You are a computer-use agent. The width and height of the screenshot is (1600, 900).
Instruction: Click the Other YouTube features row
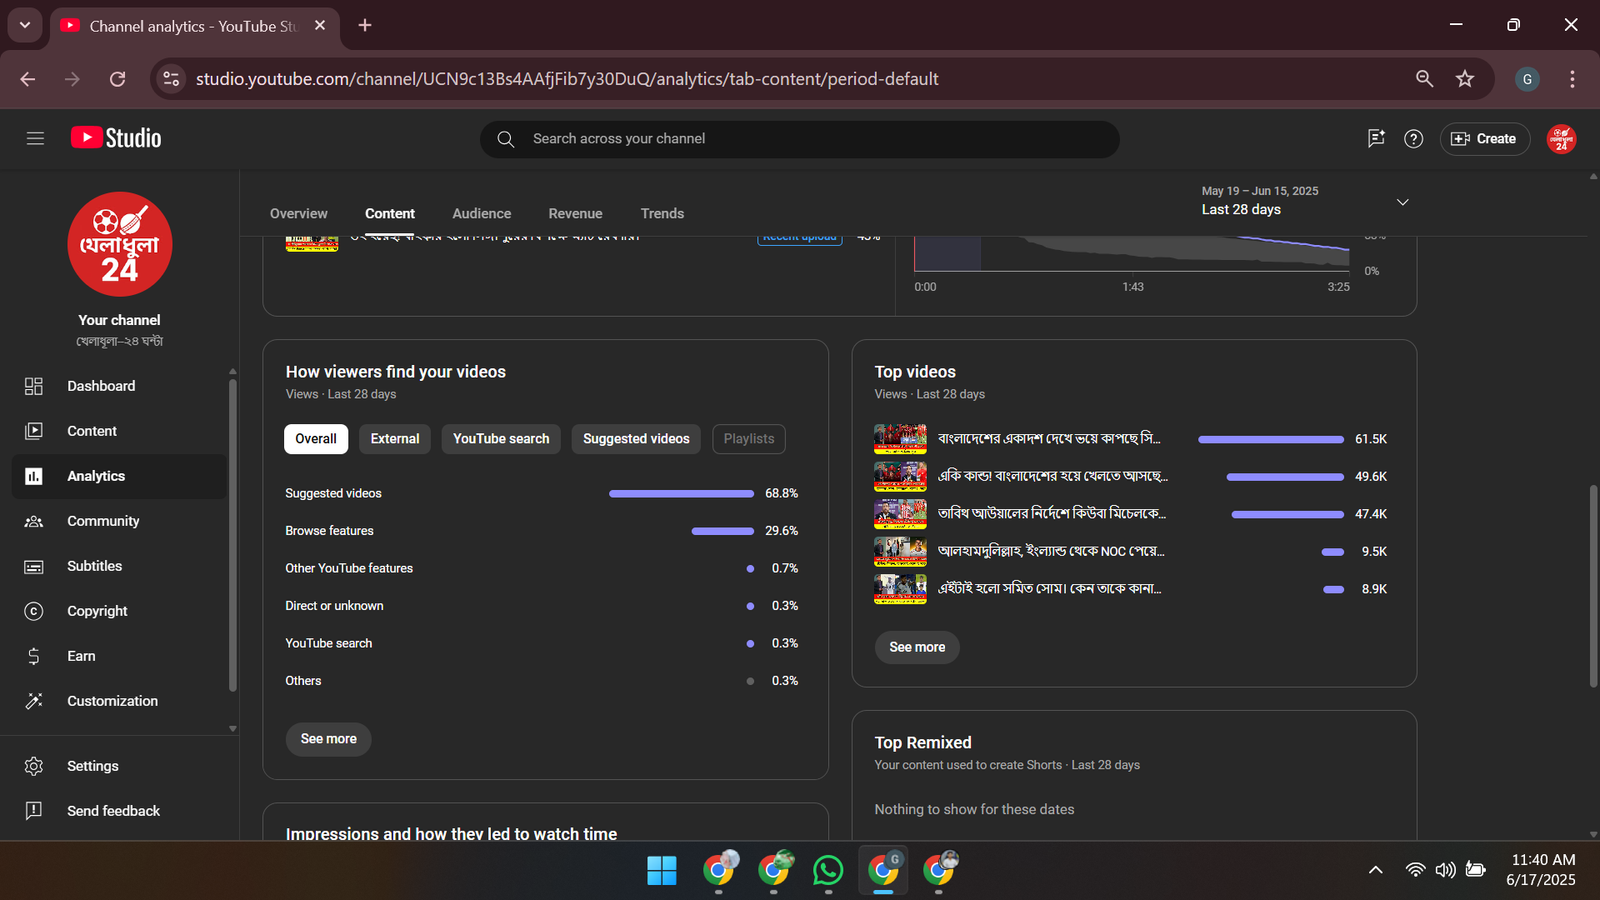tap(542, 568)
